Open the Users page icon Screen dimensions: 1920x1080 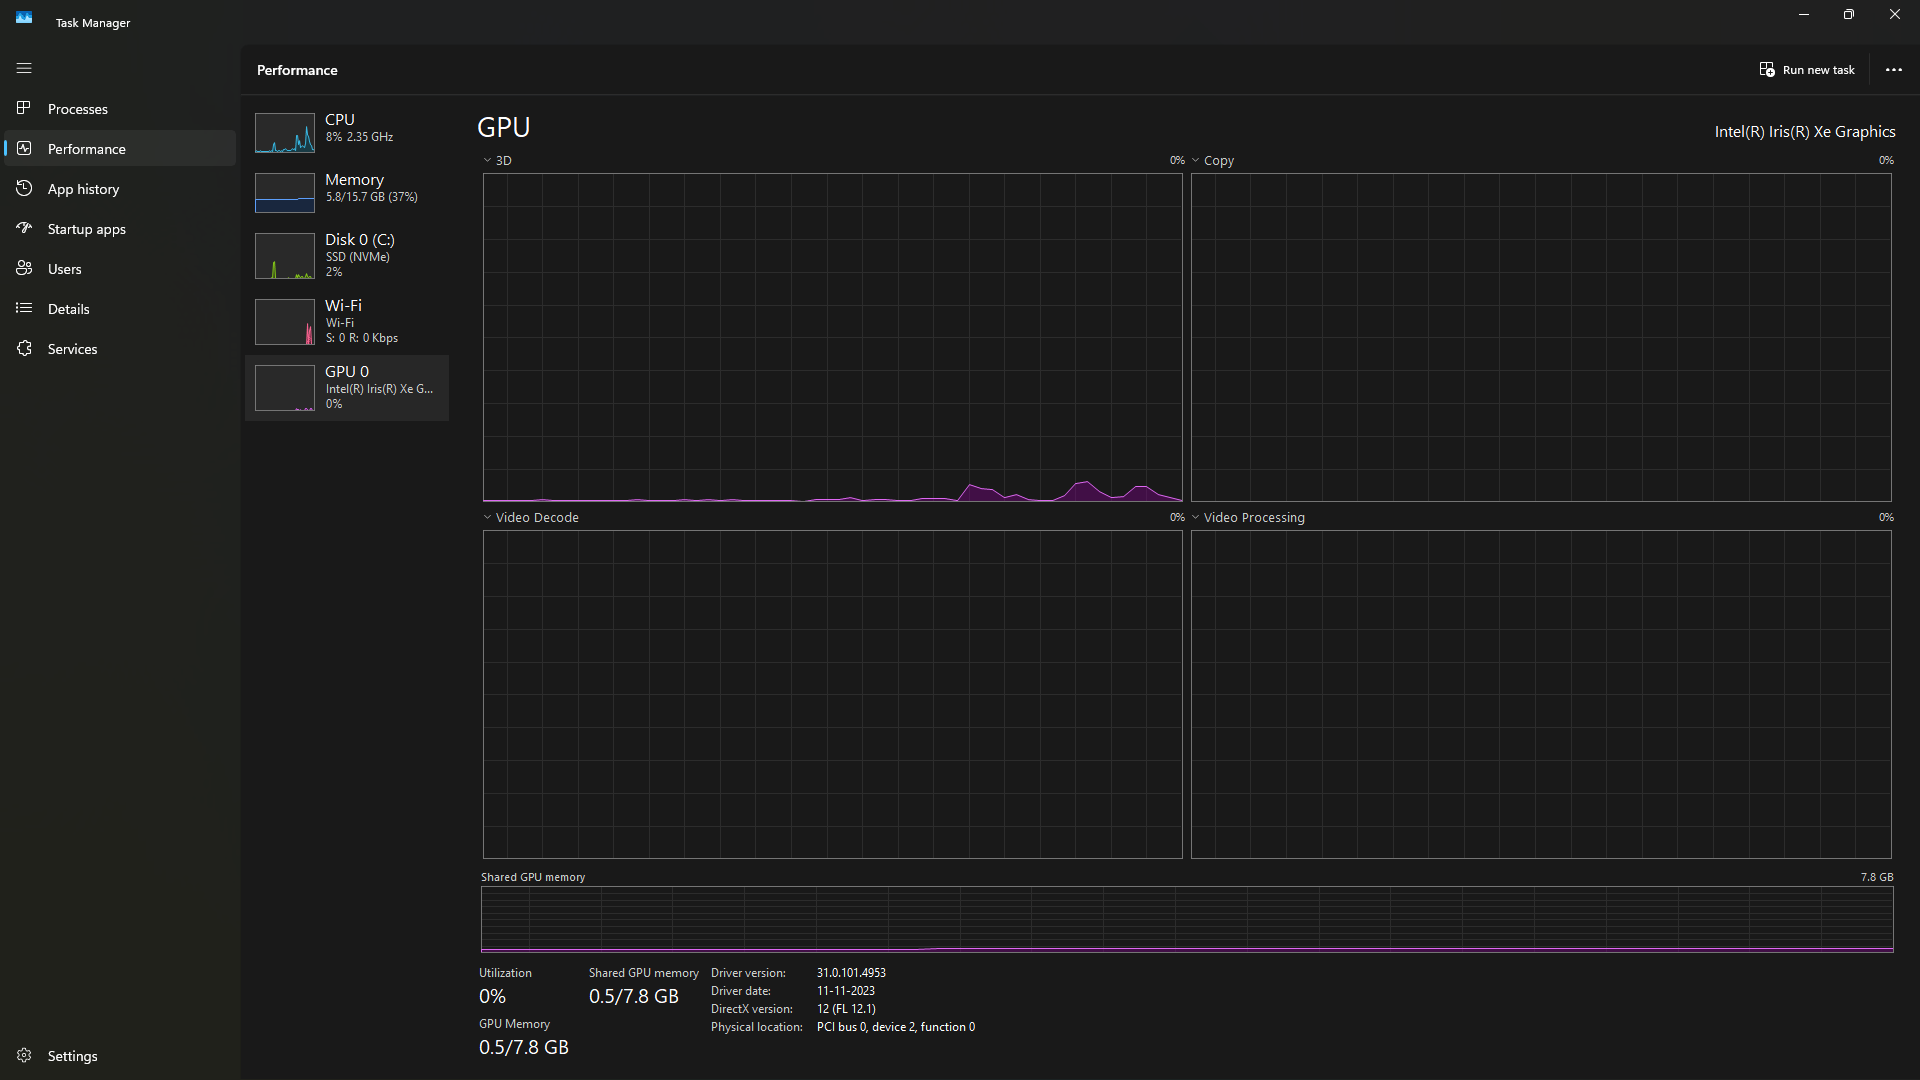[24, 268]
